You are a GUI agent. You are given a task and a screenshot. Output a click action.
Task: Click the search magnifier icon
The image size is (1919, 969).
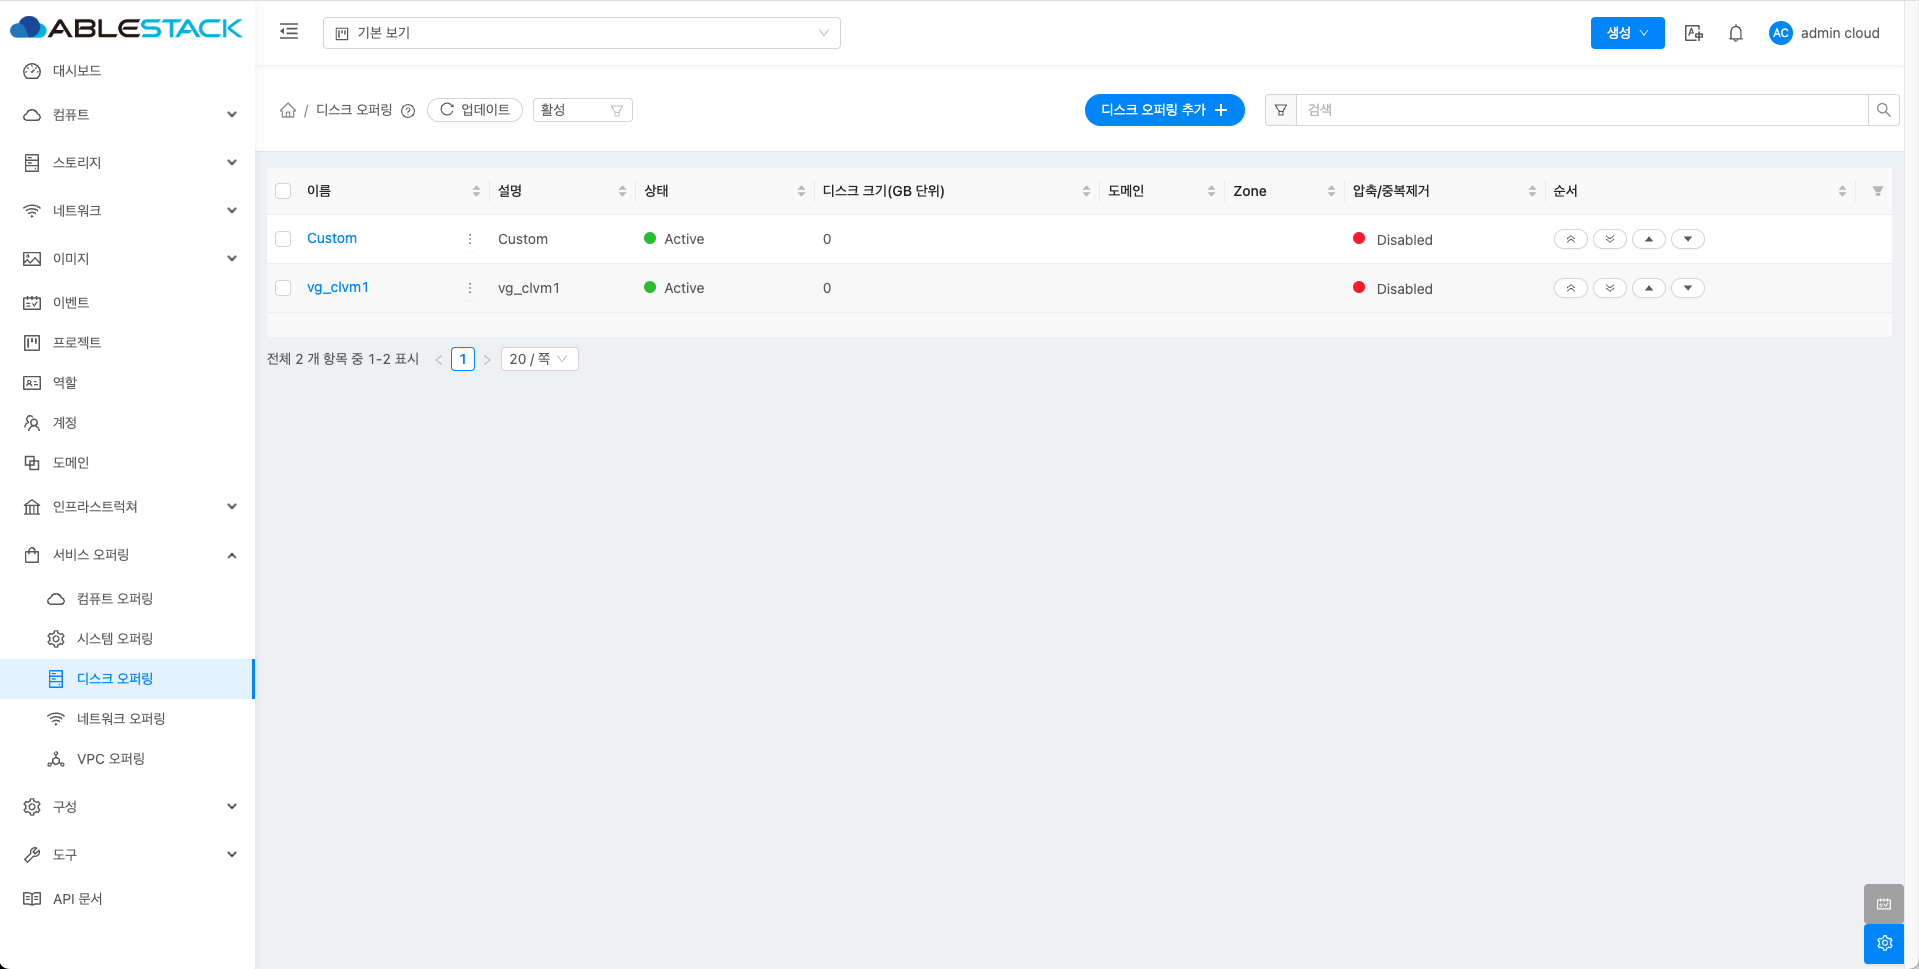[1883, 110]
